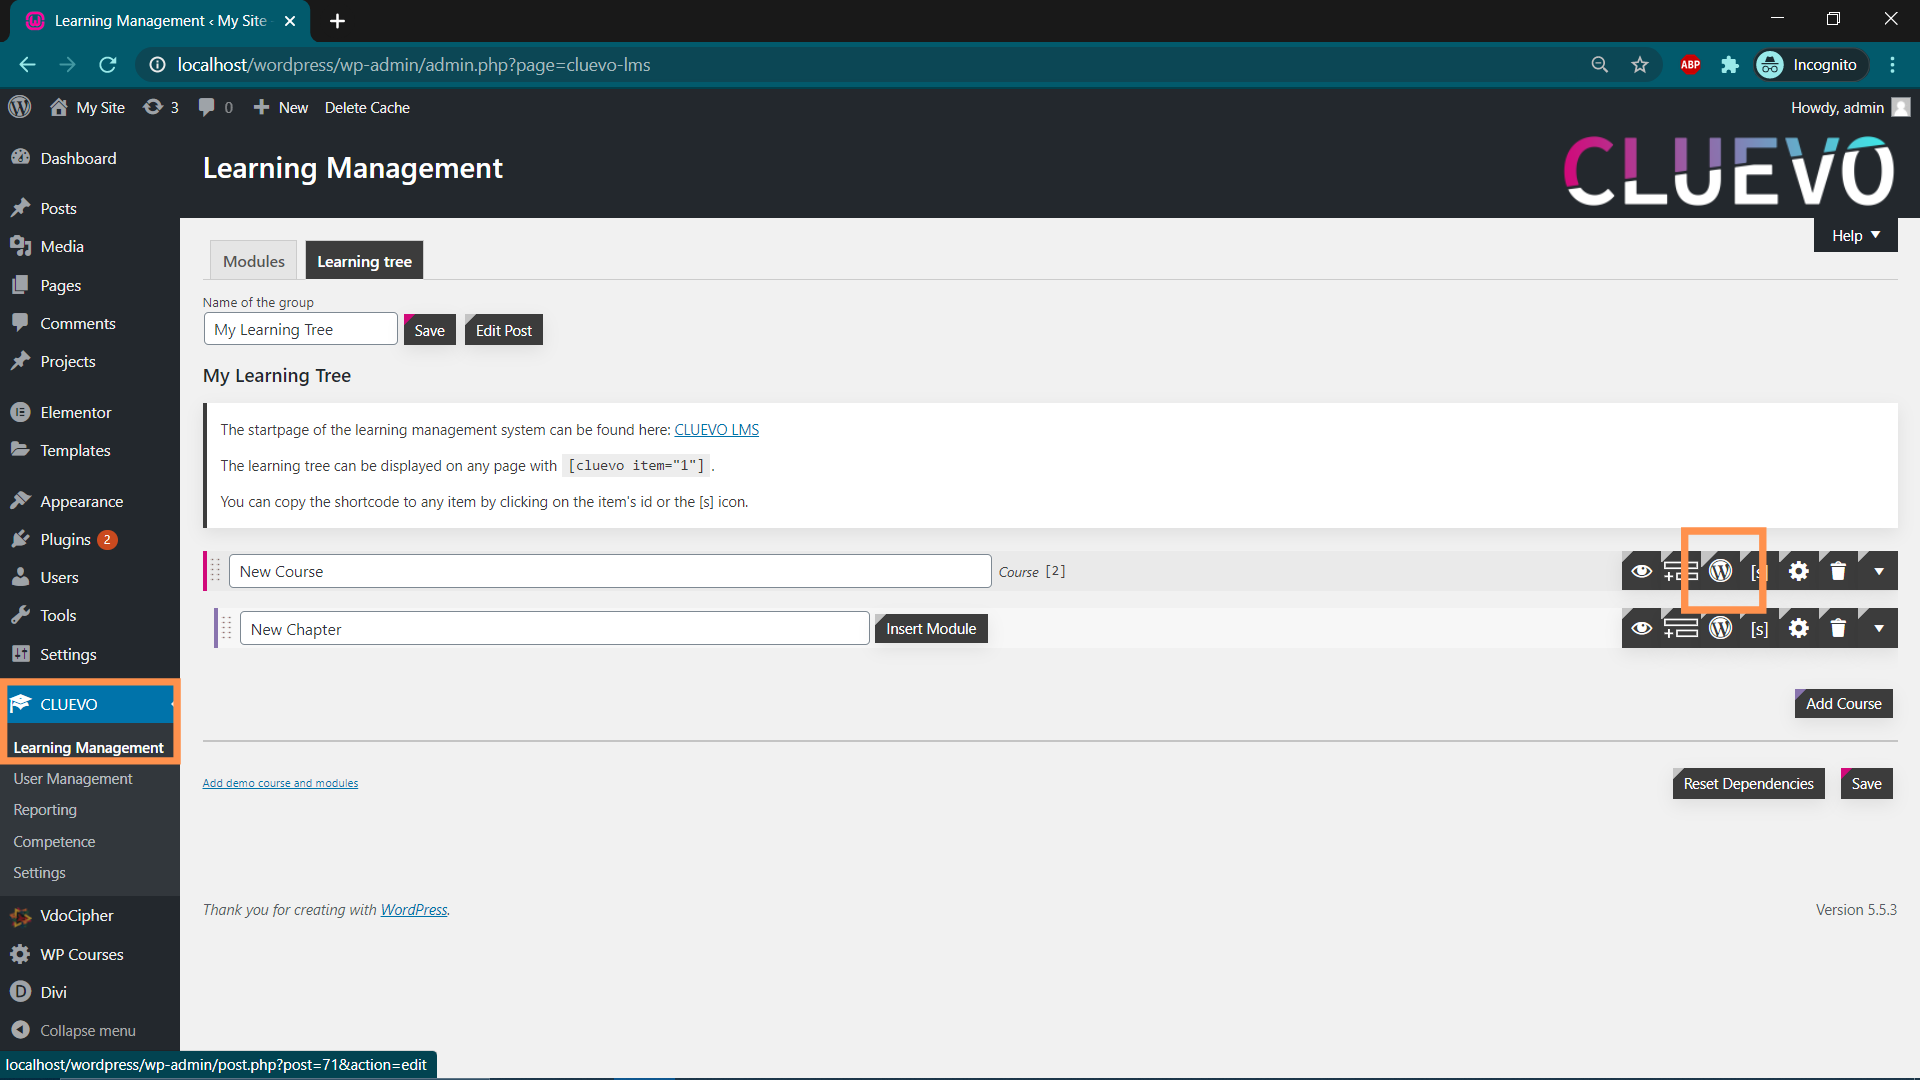This screenshot has height=1080, width=1920.
Task: Copy shortcode [s] of New Chapter row
Action: tap(1759, 628)
